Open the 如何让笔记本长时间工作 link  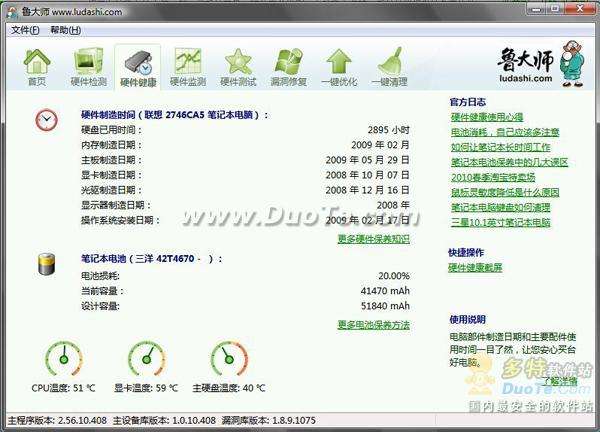point(501,147)
